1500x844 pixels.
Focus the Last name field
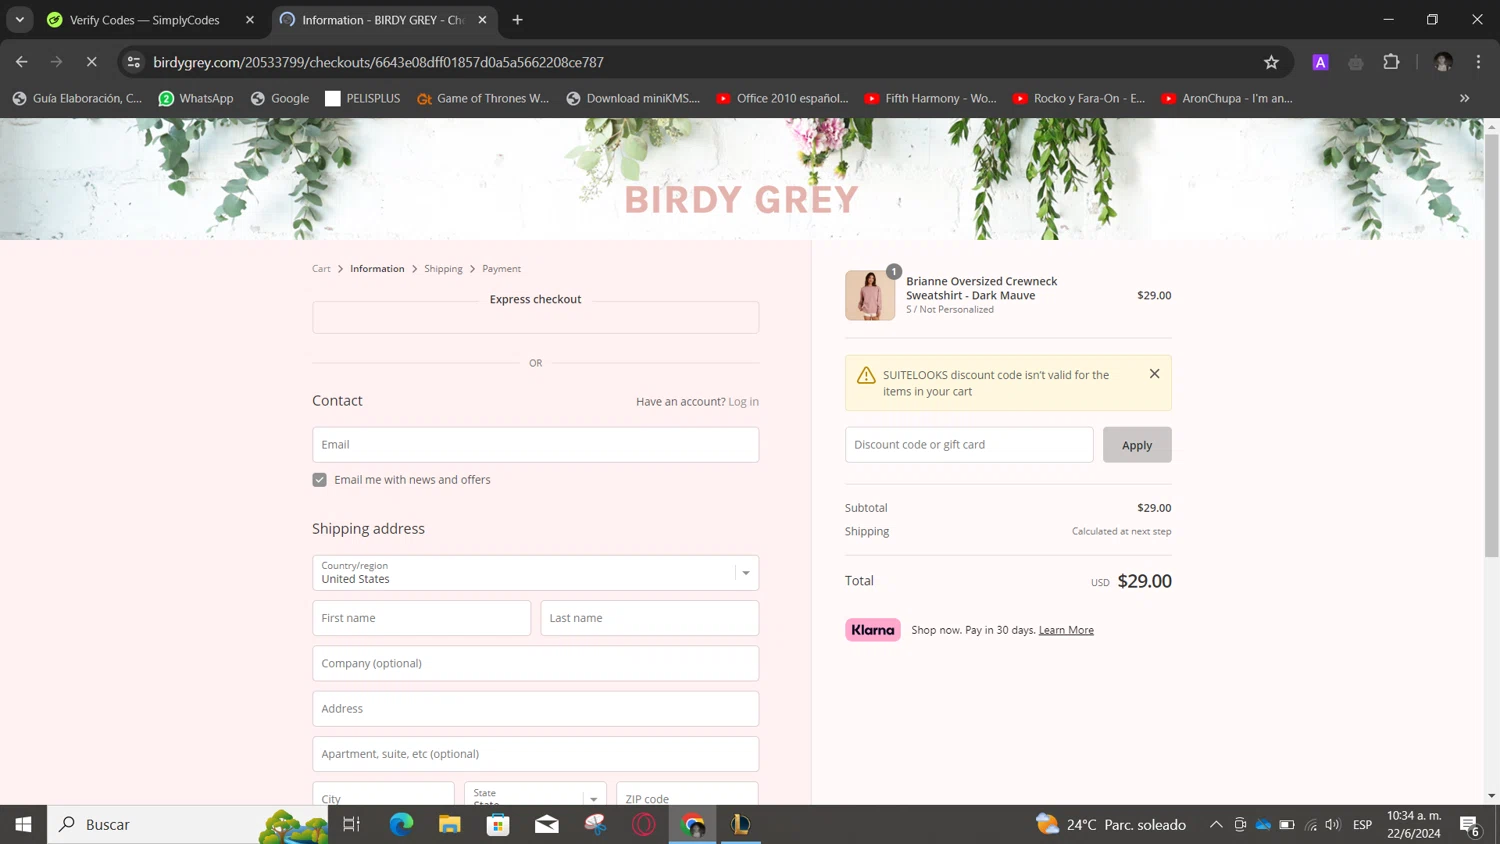pos(649,618)
